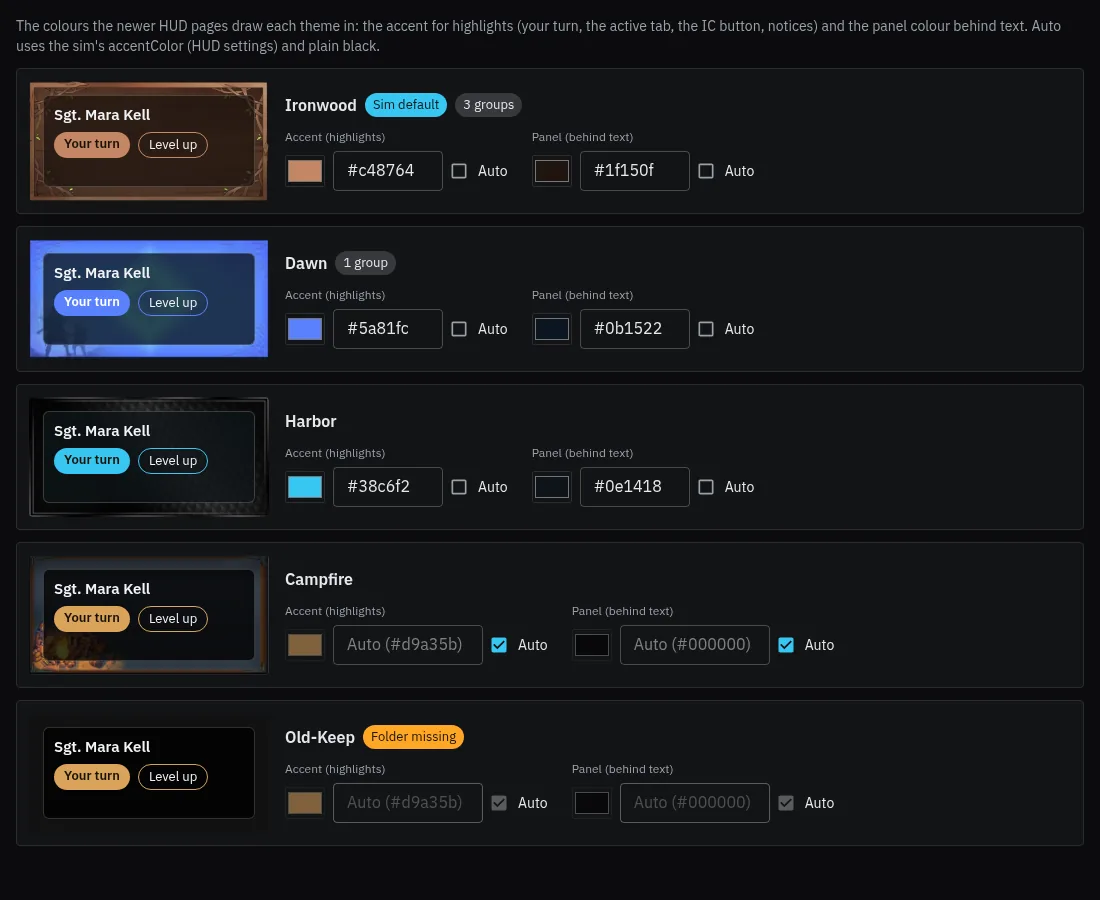Enable Auto for Dawn panel color

coord(706,329)
